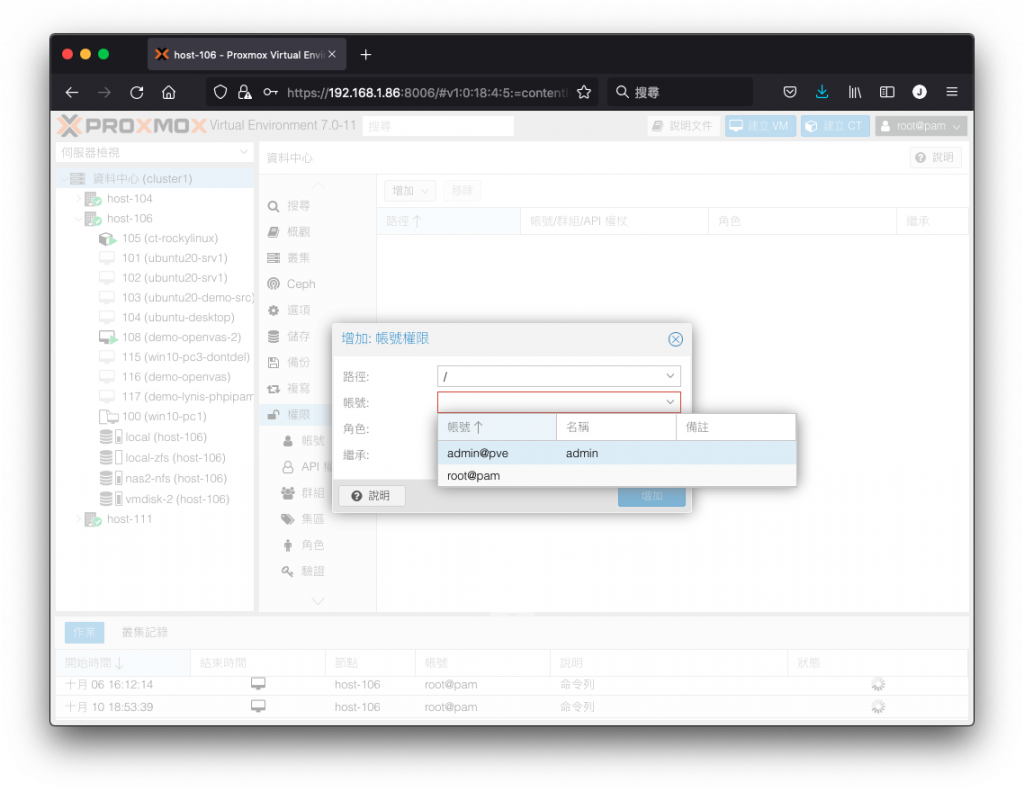
Task: Open the 說明文件 documentation button
Action: (x=683, y=126)
